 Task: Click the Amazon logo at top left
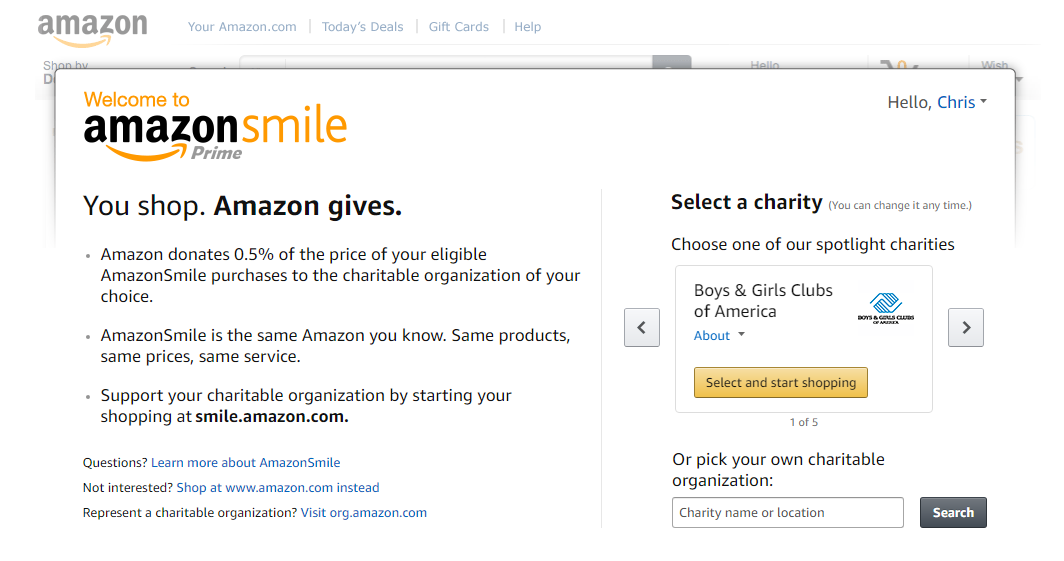92,31
